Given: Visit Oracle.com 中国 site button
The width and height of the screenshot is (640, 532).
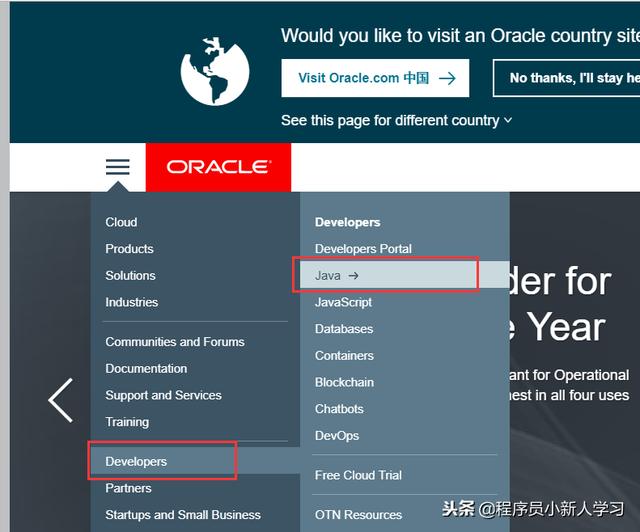Looking at the screenshot, I should 375,78.
